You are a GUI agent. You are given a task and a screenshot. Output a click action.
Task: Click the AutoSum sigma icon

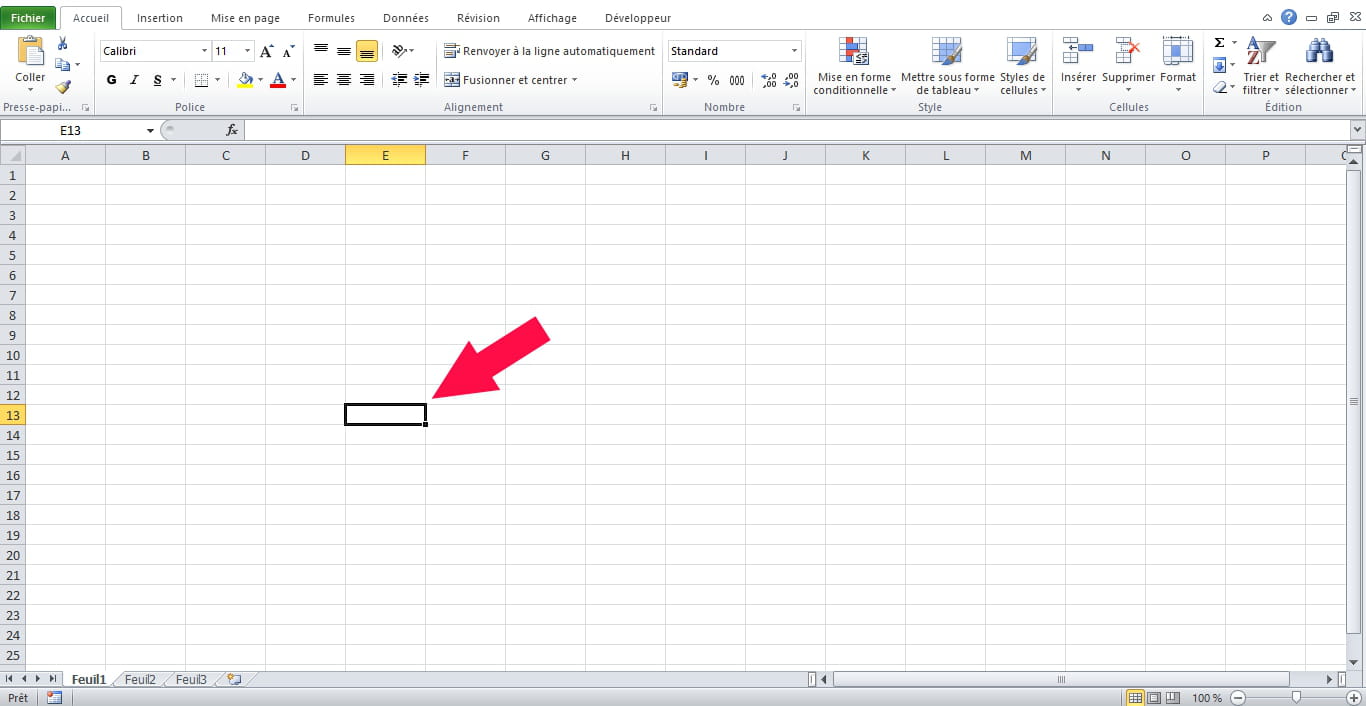(x=1219, y=44)
